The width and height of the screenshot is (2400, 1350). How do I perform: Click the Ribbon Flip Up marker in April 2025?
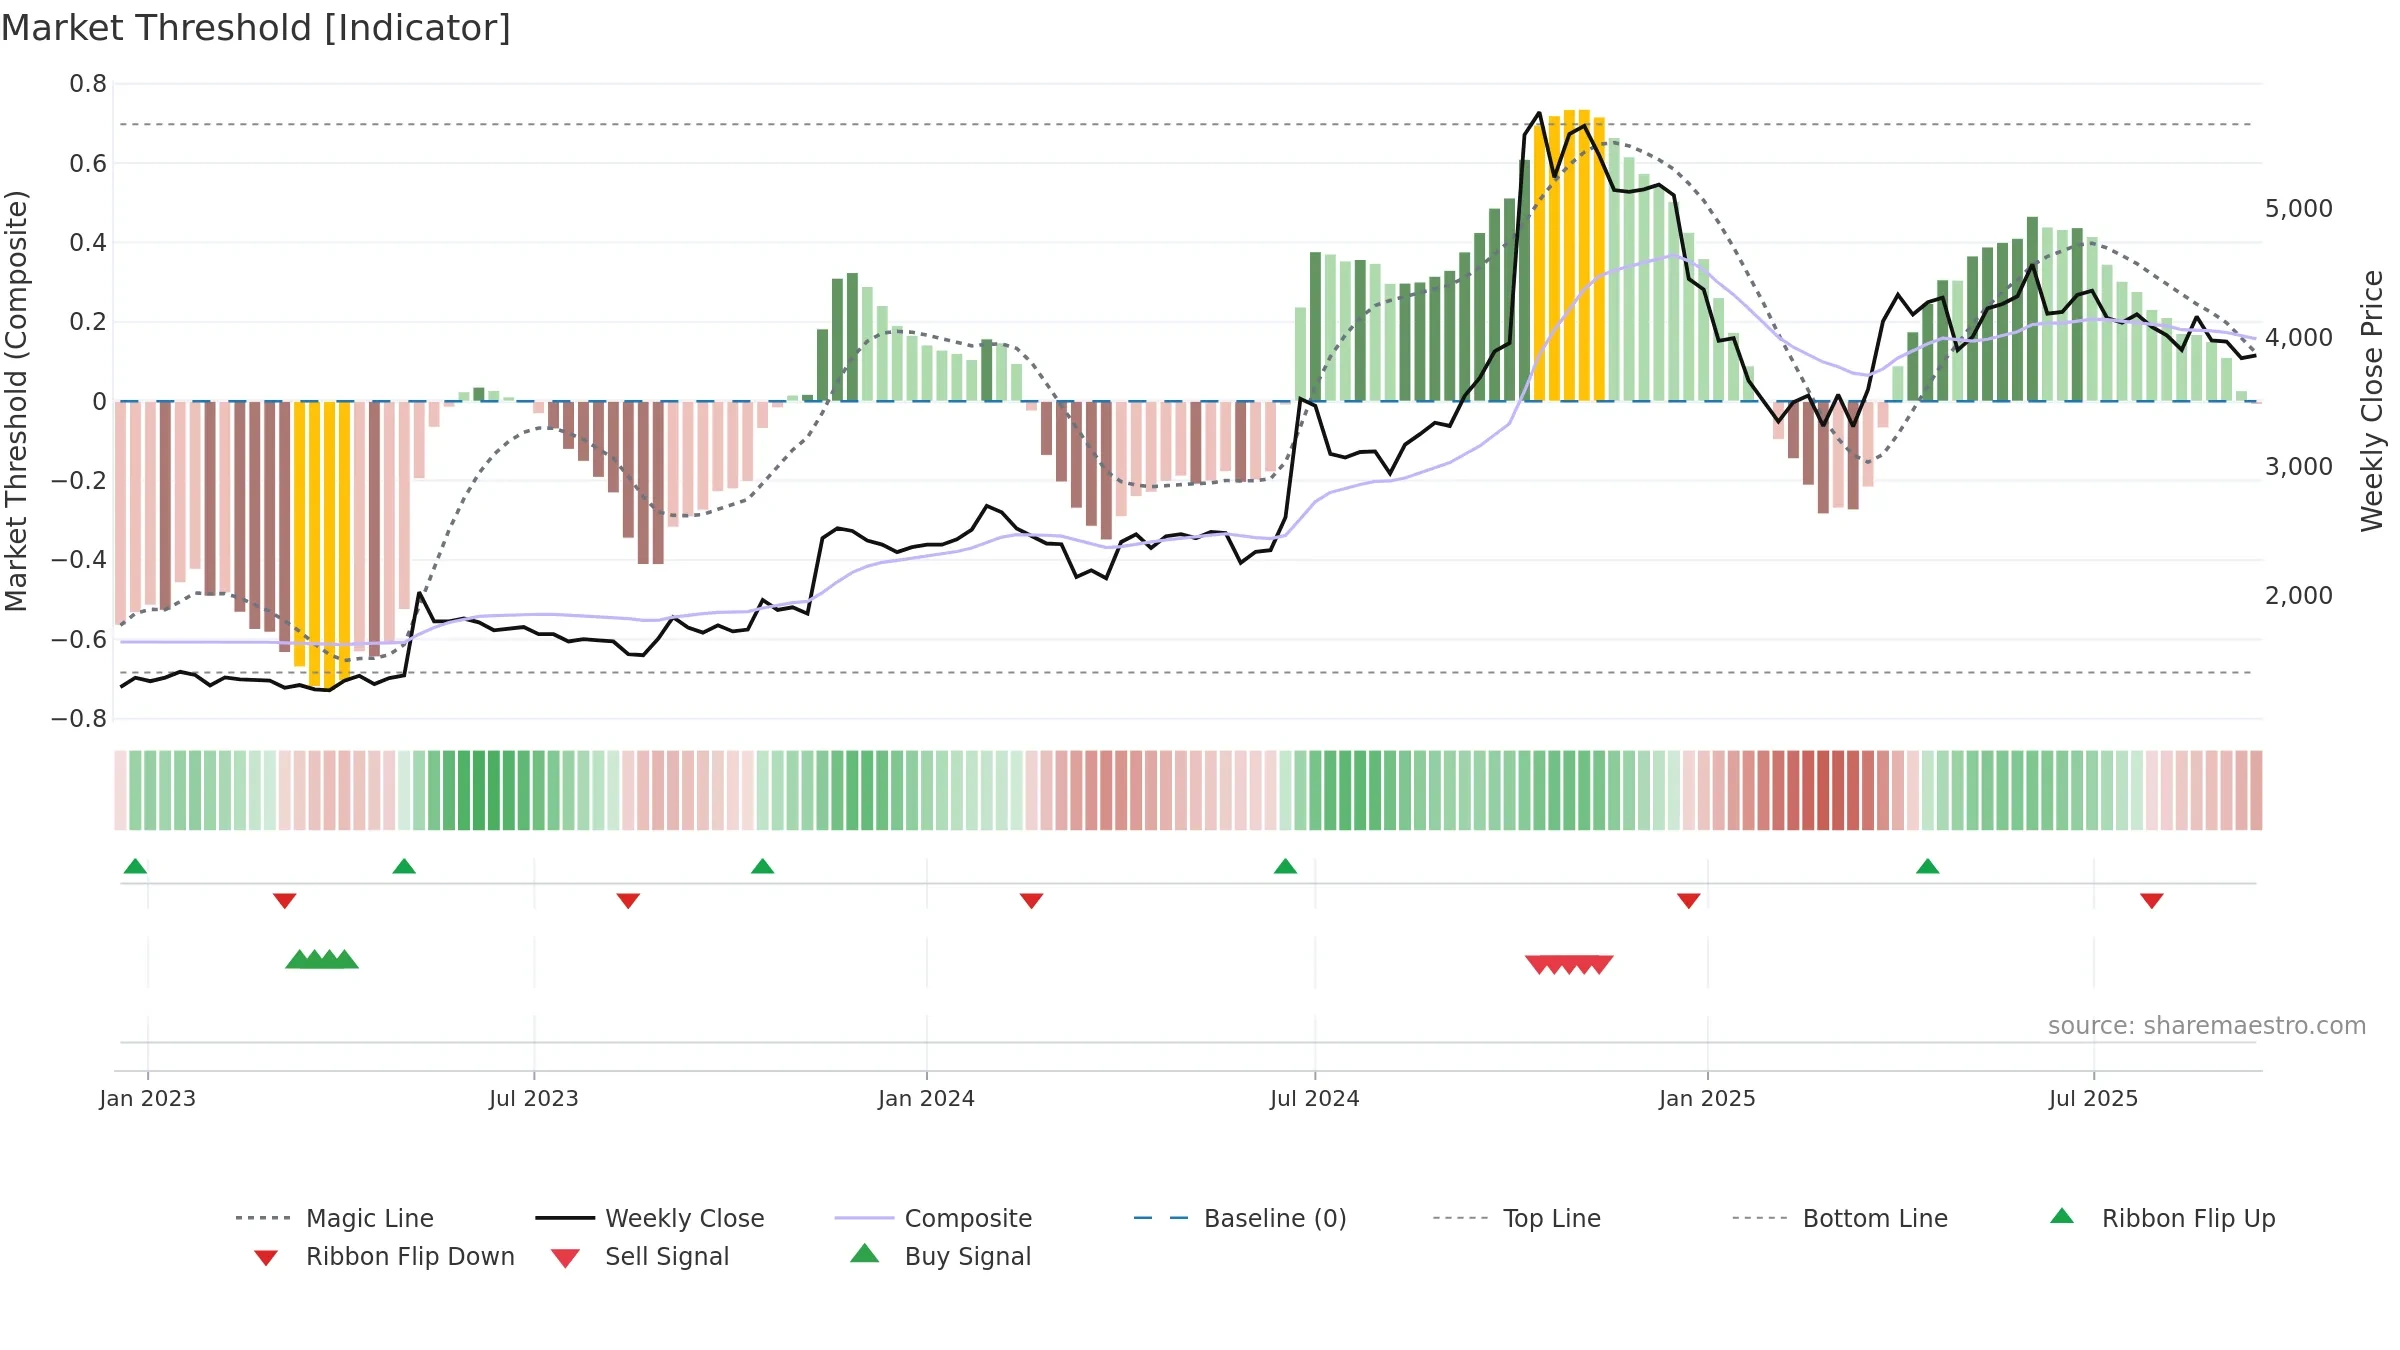pos(1928,866)
